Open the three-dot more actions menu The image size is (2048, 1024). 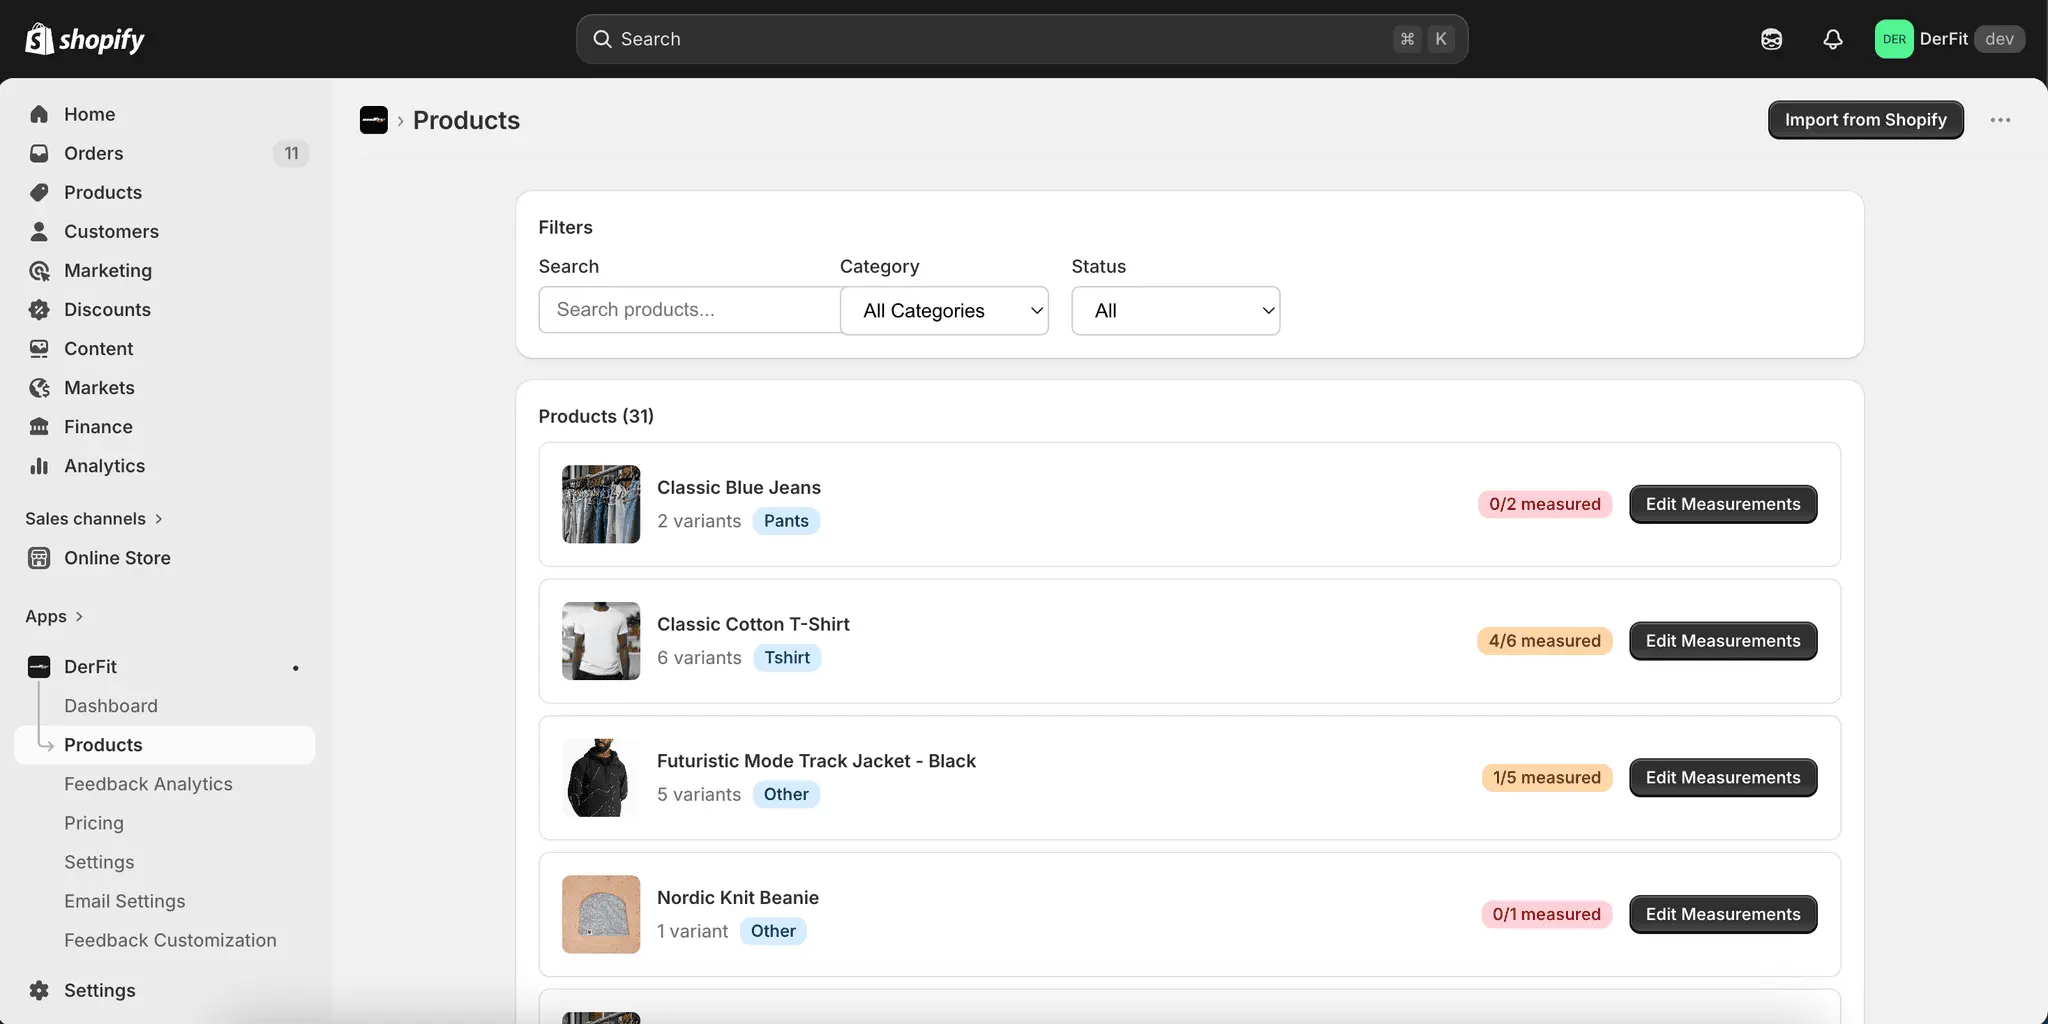click(x=2000, y=120)
